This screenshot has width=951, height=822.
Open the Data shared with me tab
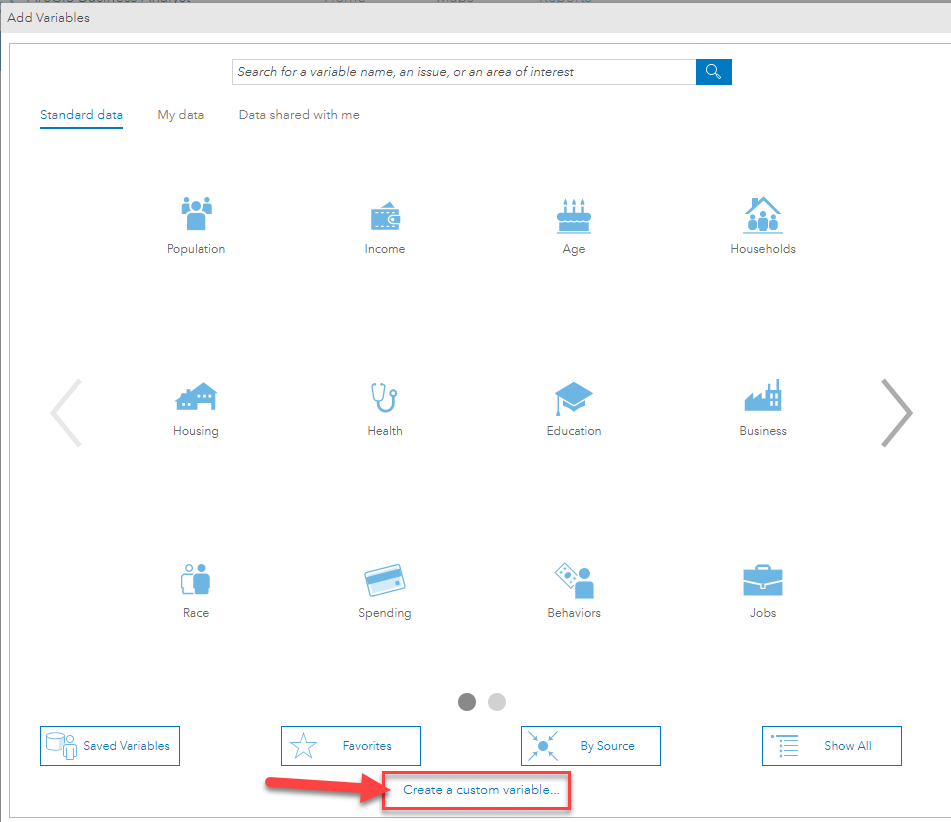click(x=298, y=114)
